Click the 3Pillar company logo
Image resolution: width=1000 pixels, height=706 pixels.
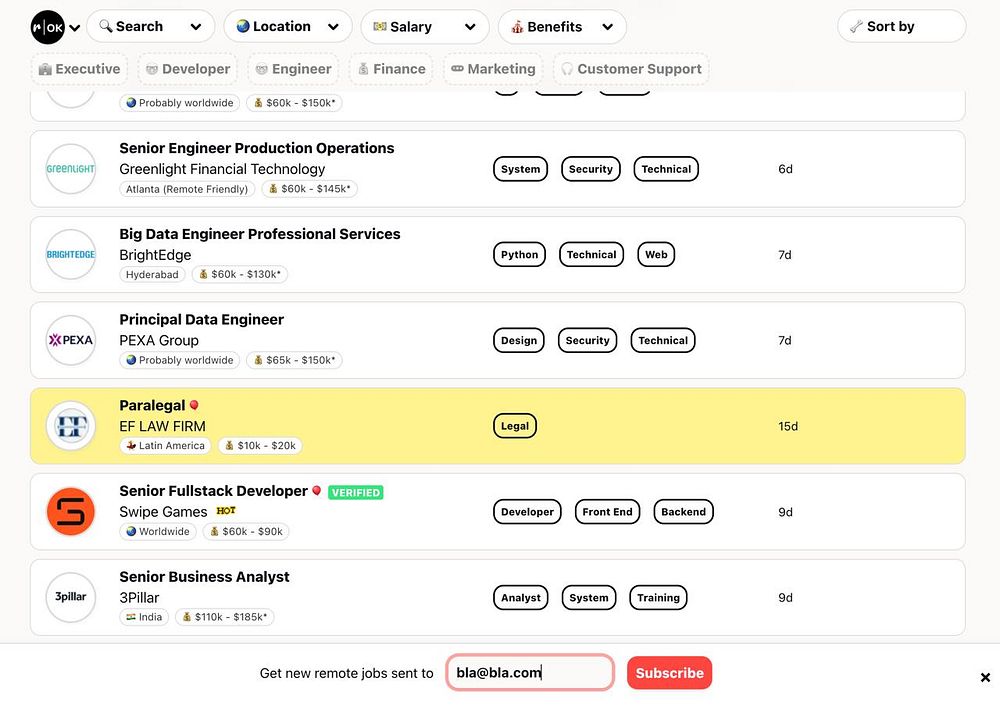71,598
